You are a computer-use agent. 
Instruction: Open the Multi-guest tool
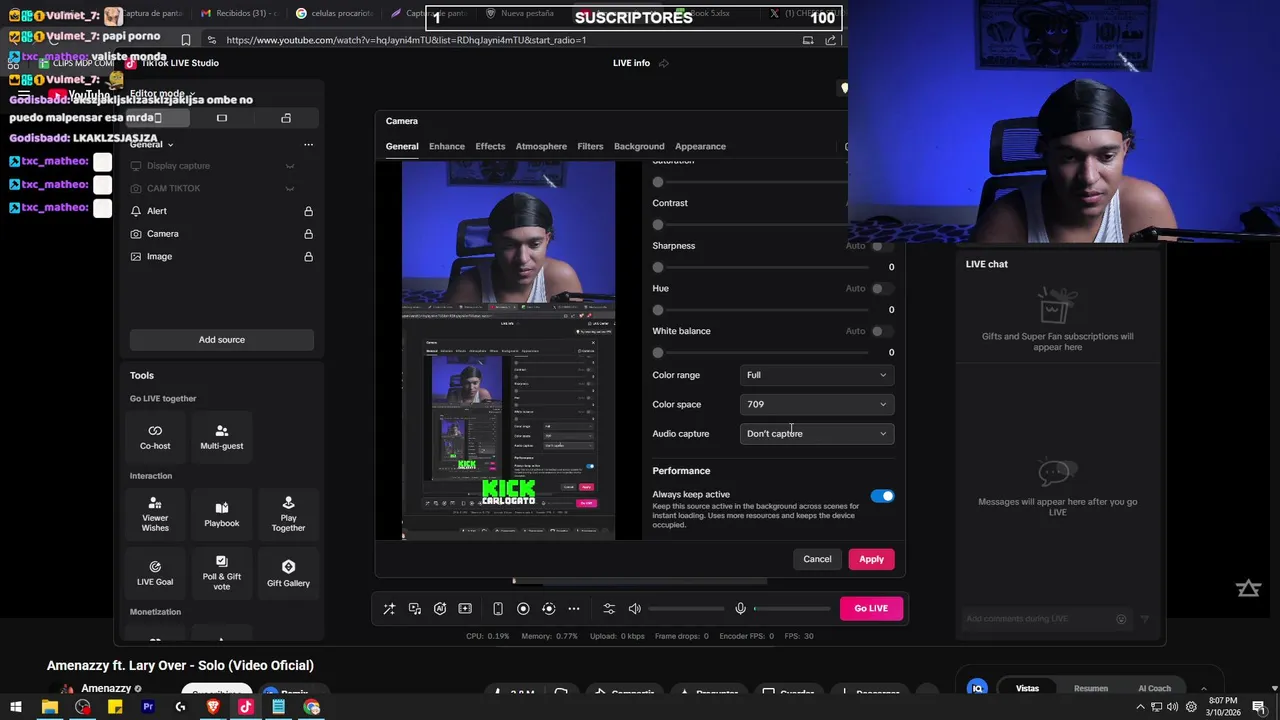222,437
